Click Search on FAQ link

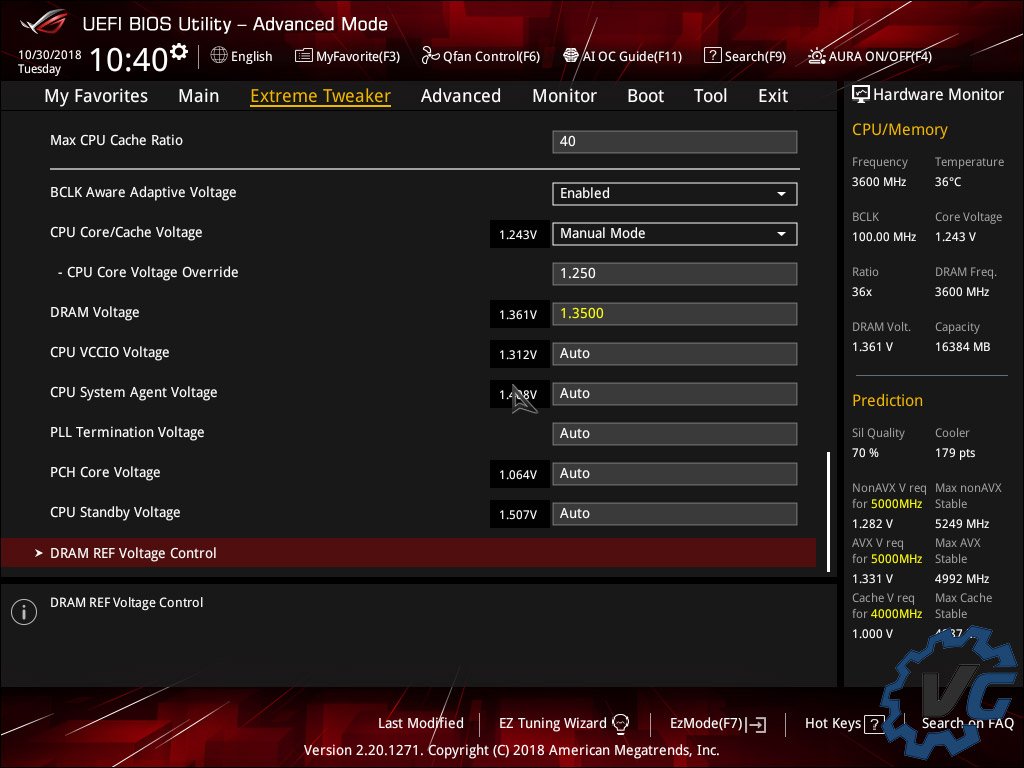click(x=967, y=723)
